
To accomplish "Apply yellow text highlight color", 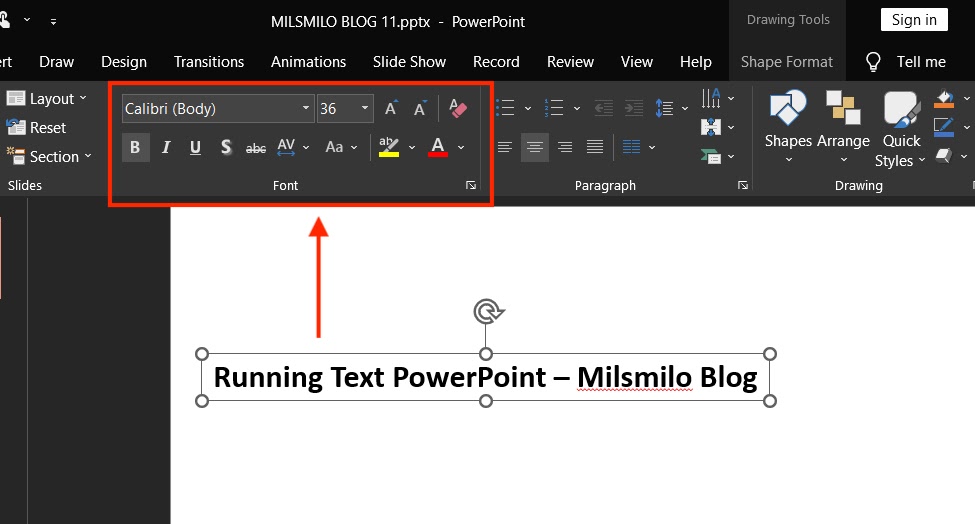I will coord(389,147).
